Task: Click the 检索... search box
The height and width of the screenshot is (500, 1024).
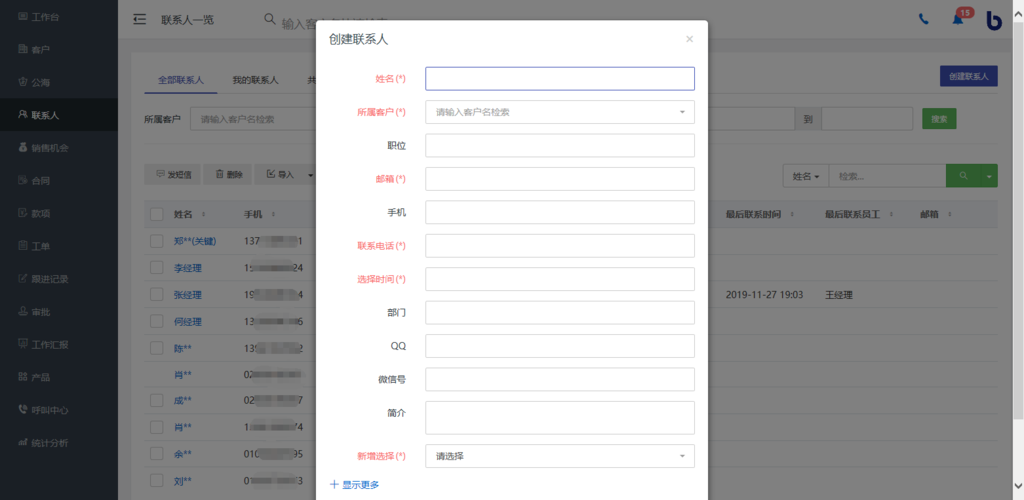Action: (x=887, y=176)
